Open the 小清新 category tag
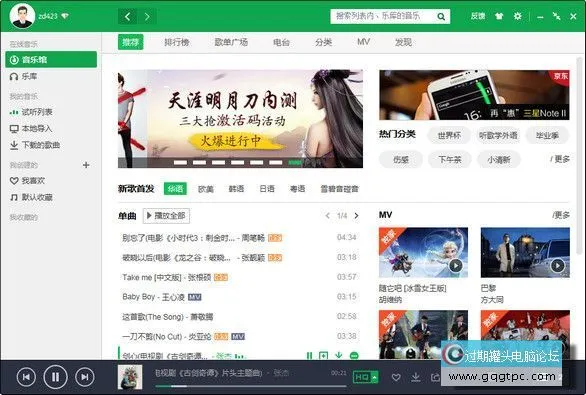This screenshot has height=395, width=586. 499,160
